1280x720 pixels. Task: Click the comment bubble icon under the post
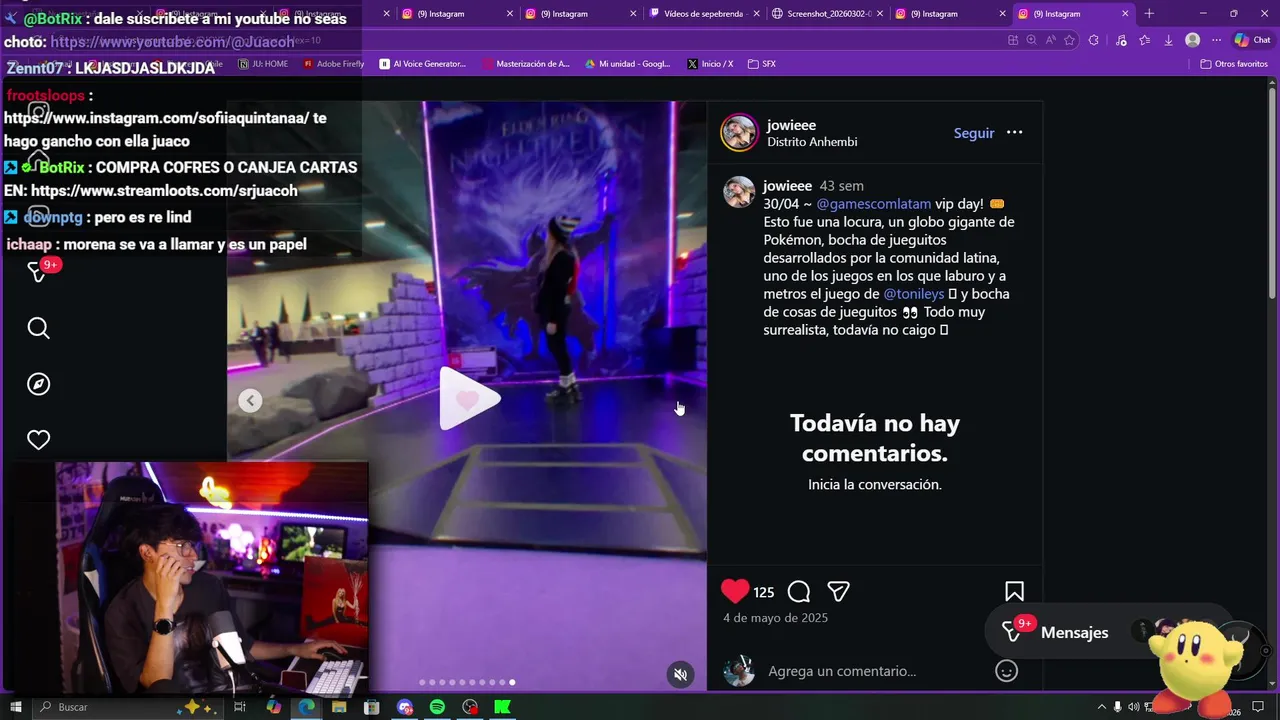(798, 592)
